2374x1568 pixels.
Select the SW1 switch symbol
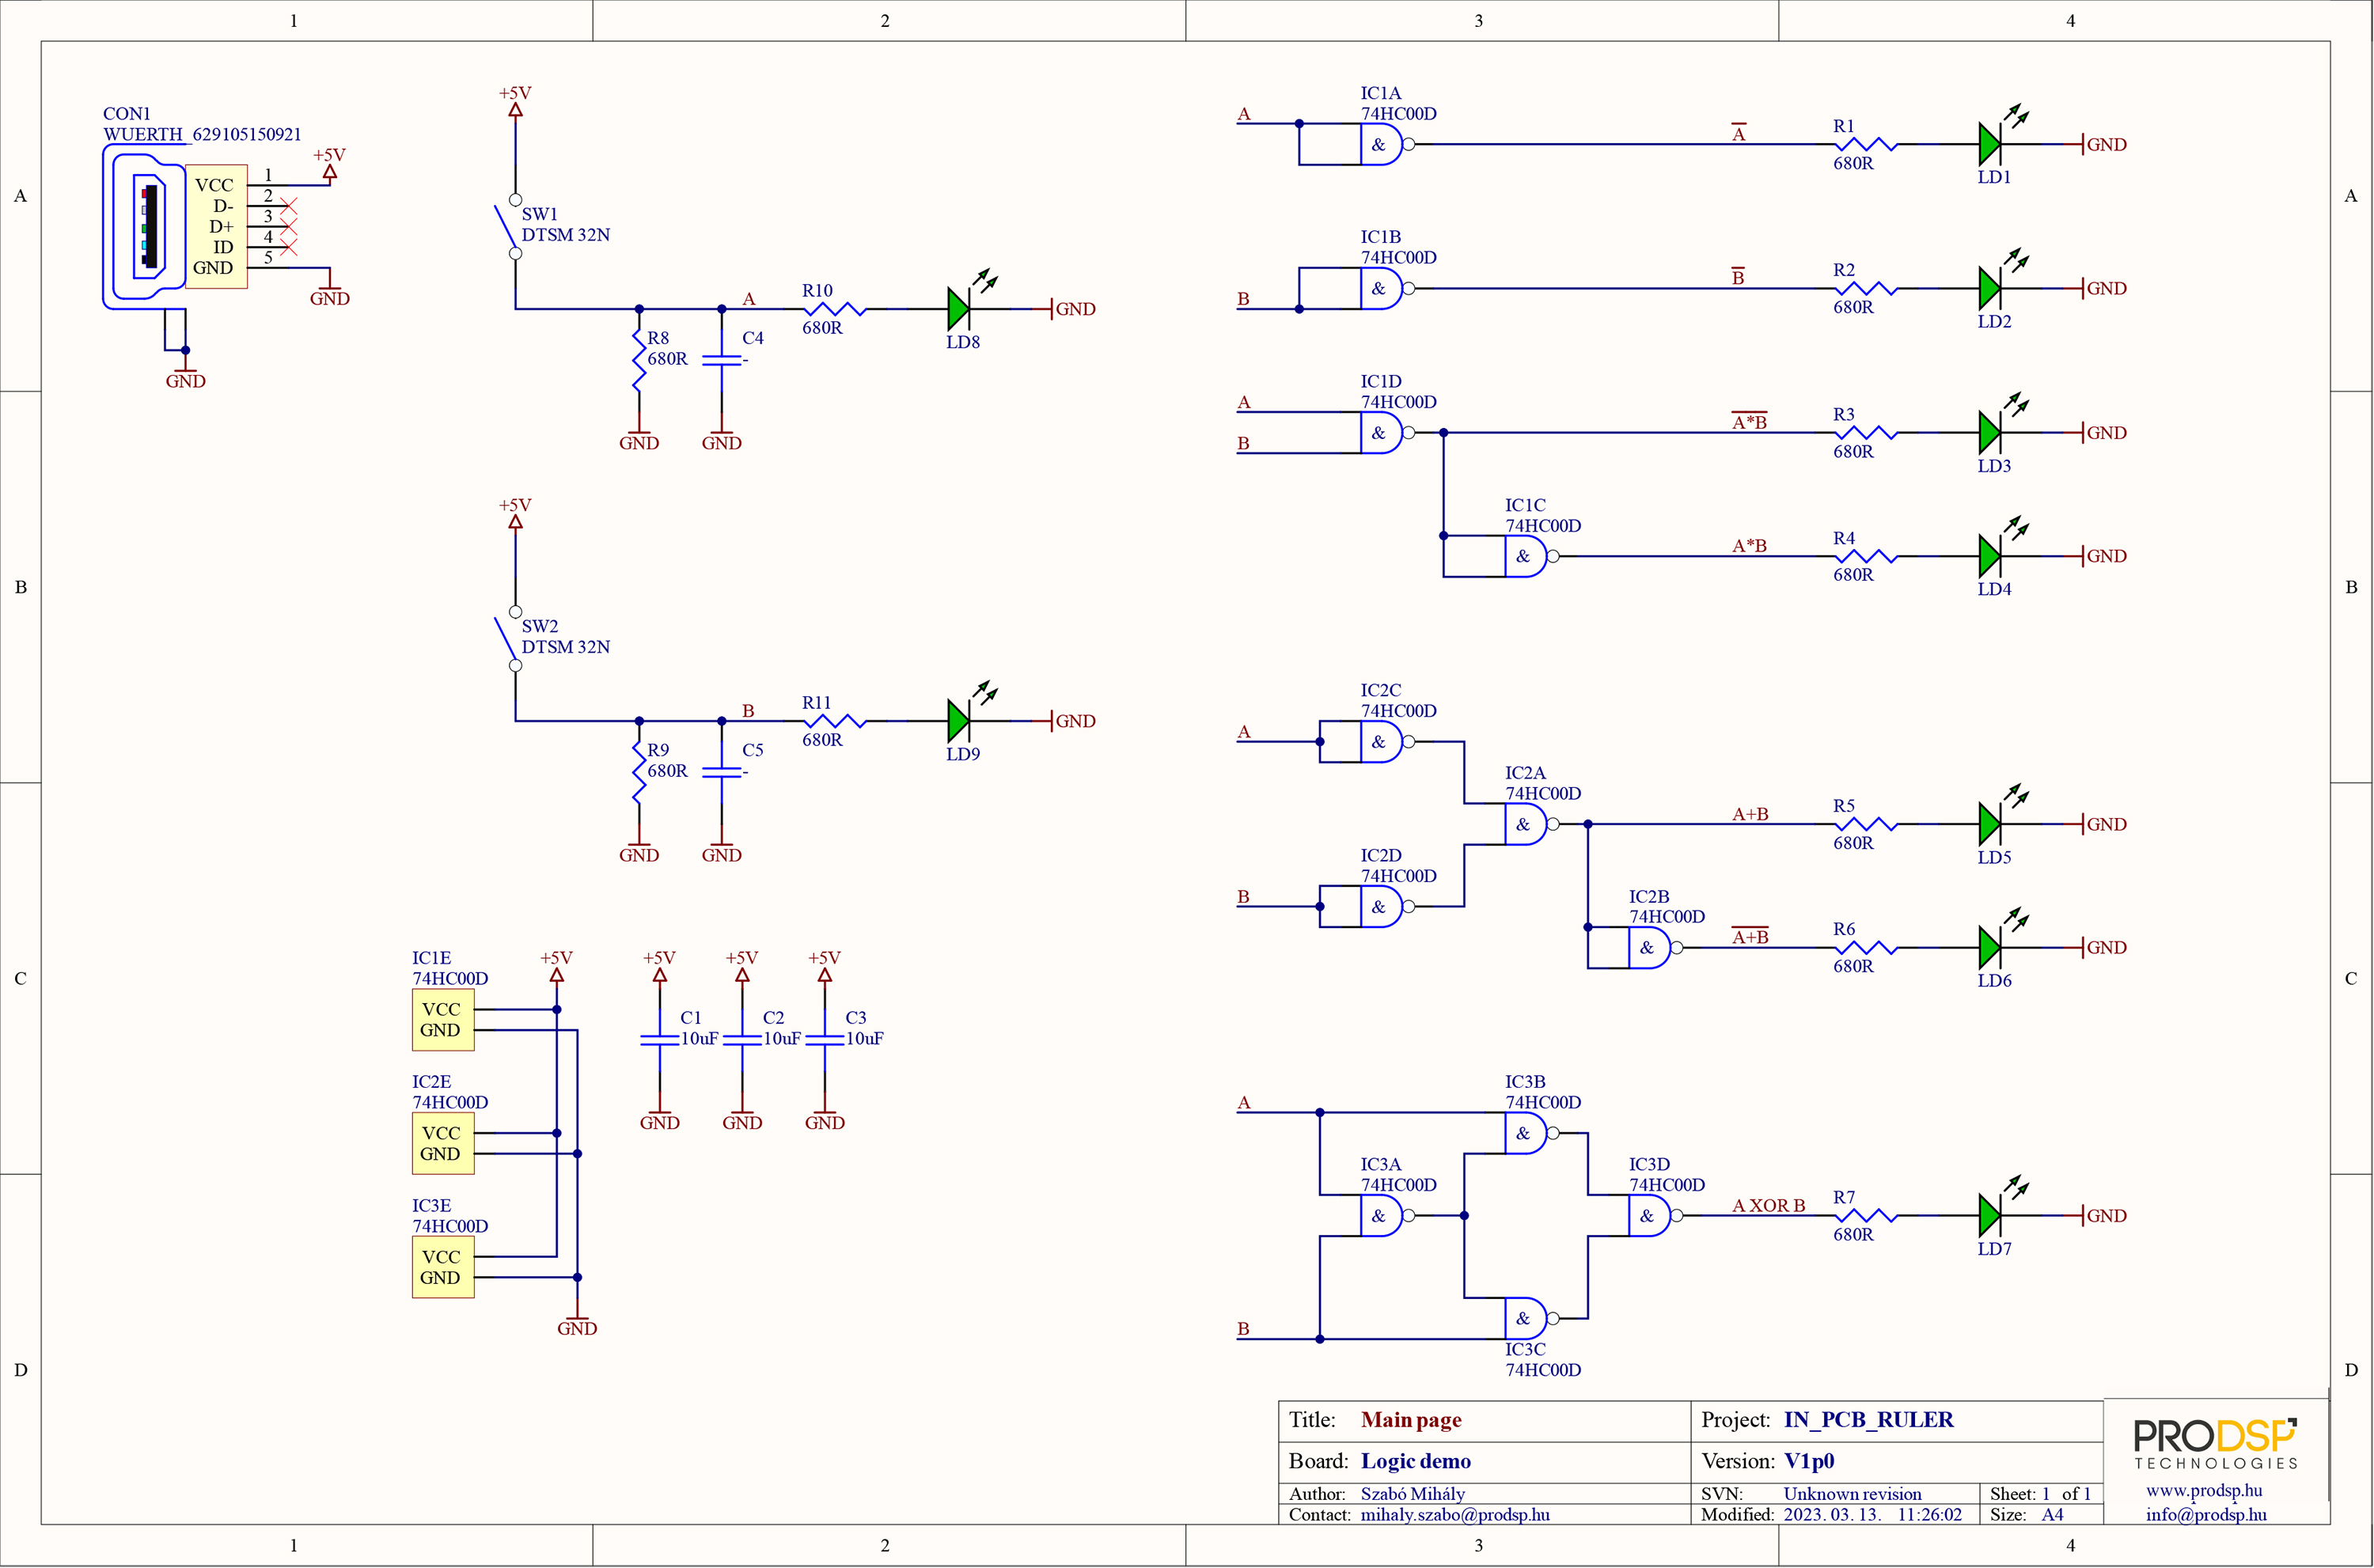[510, 227]
